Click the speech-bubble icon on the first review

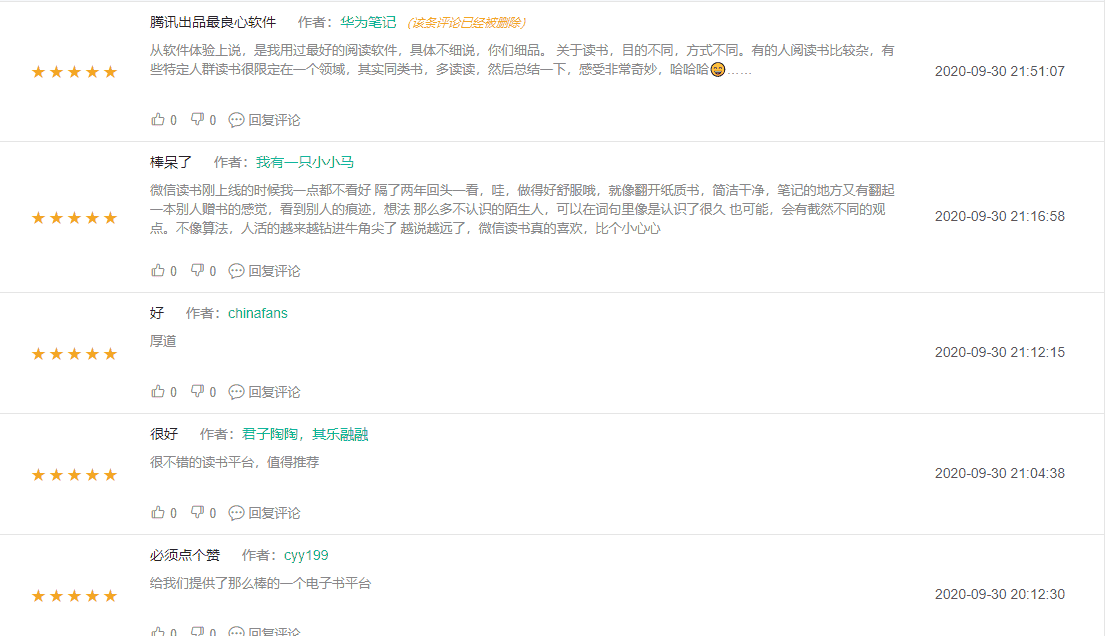[x=236, y=119]
